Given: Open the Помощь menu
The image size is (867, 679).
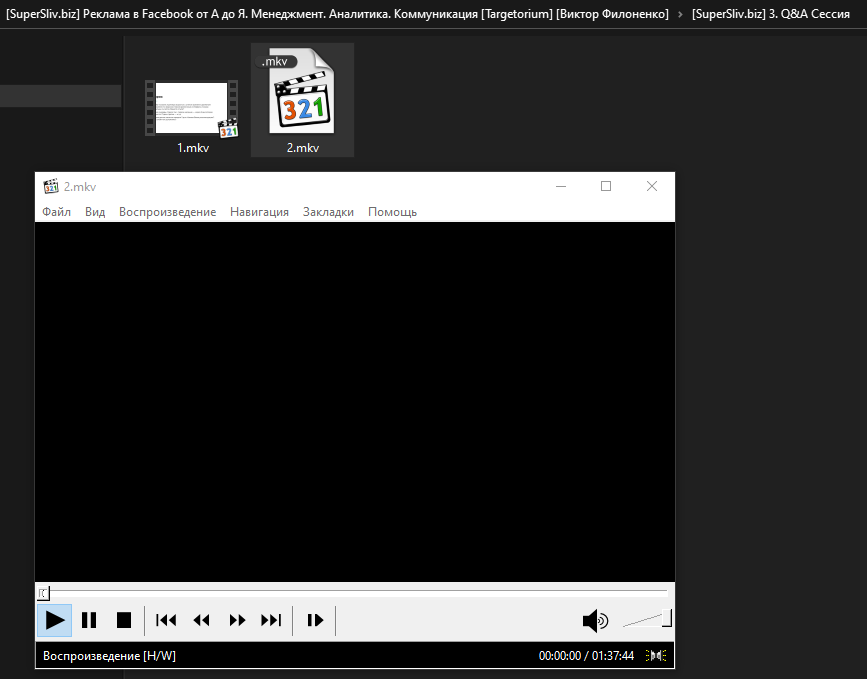Looking at the screenshot, I should 392,212.
